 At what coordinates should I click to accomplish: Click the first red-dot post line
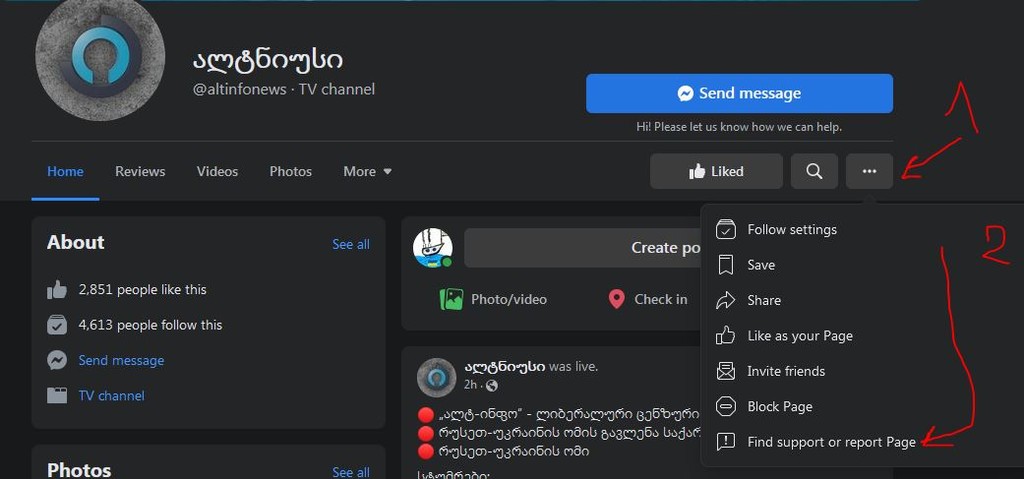(559, 414)
